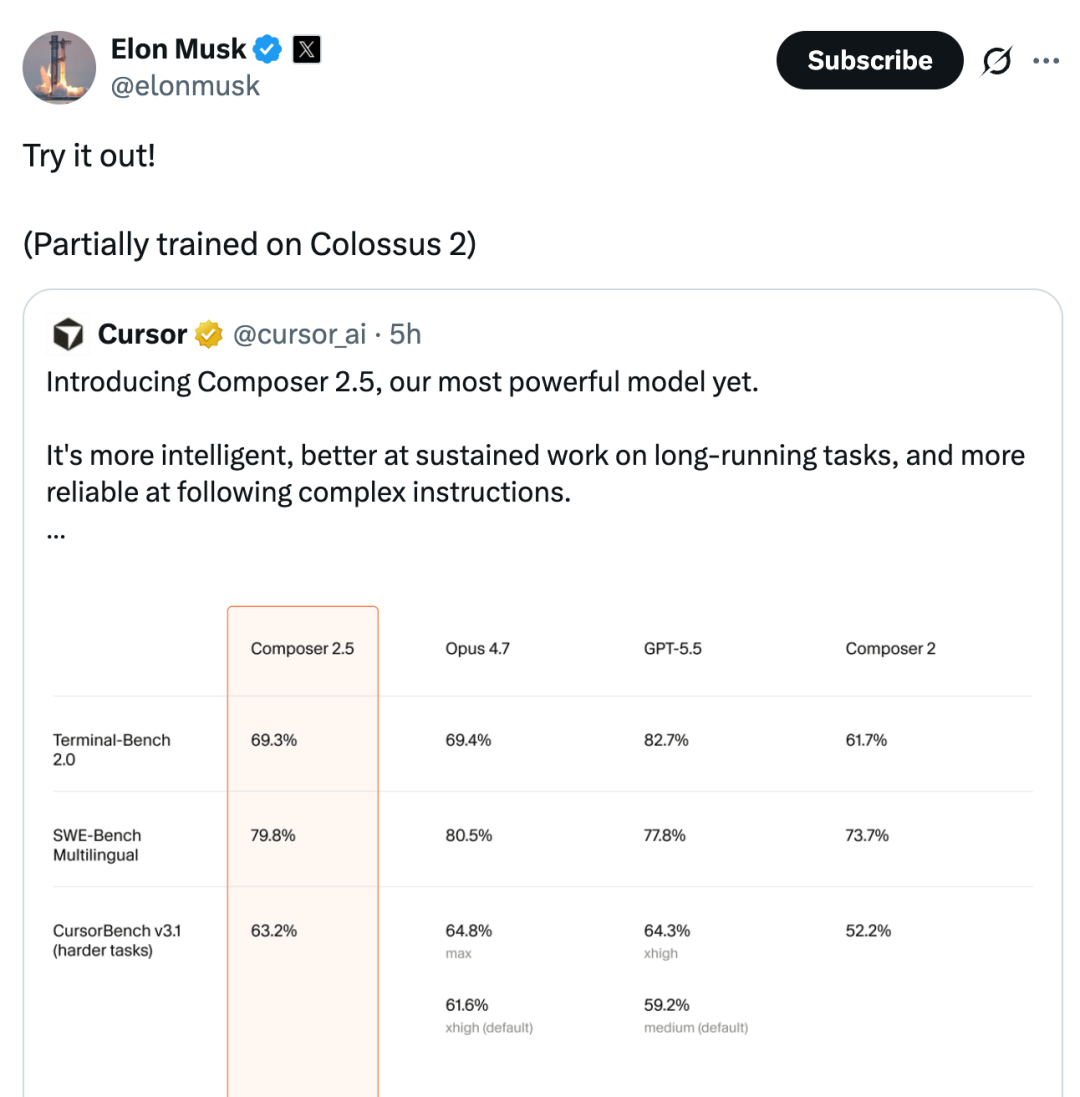Open the @cursor_ai handle link
Screen dimensions: 1080x1097
coord(299,334)
